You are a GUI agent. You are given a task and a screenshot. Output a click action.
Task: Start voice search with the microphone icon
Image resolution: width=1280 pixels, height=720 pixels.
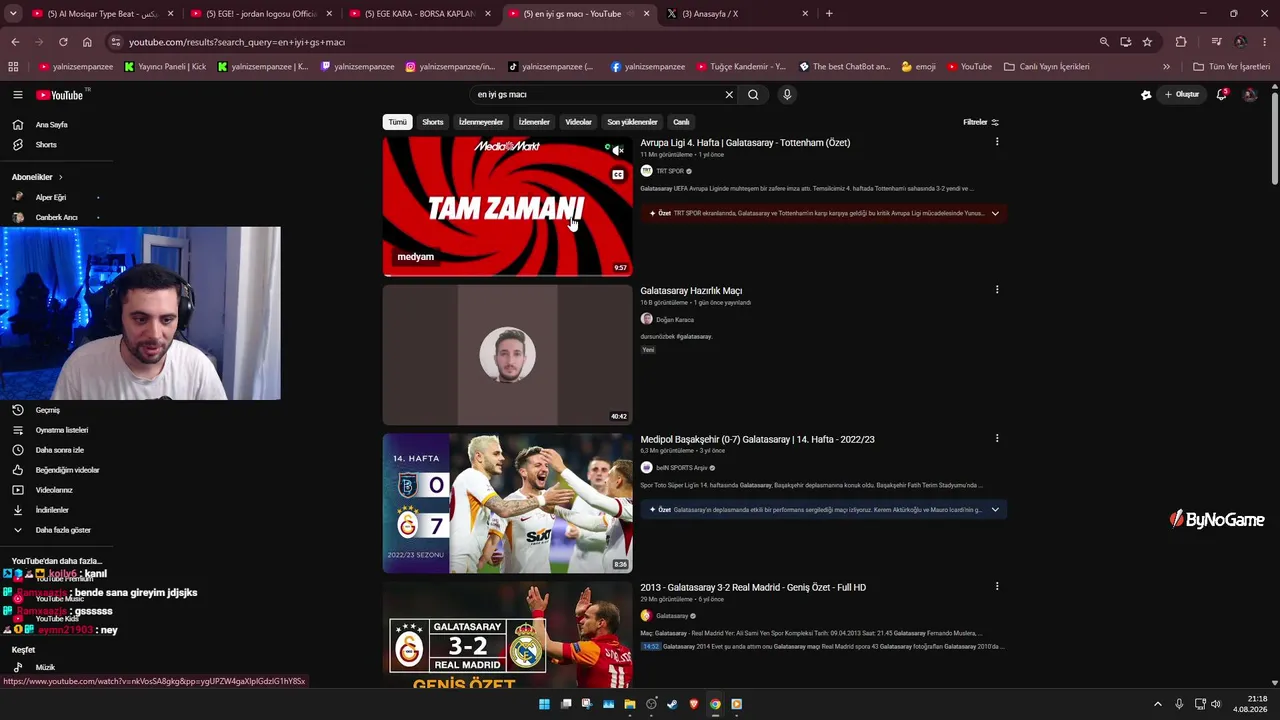point(787,95)
